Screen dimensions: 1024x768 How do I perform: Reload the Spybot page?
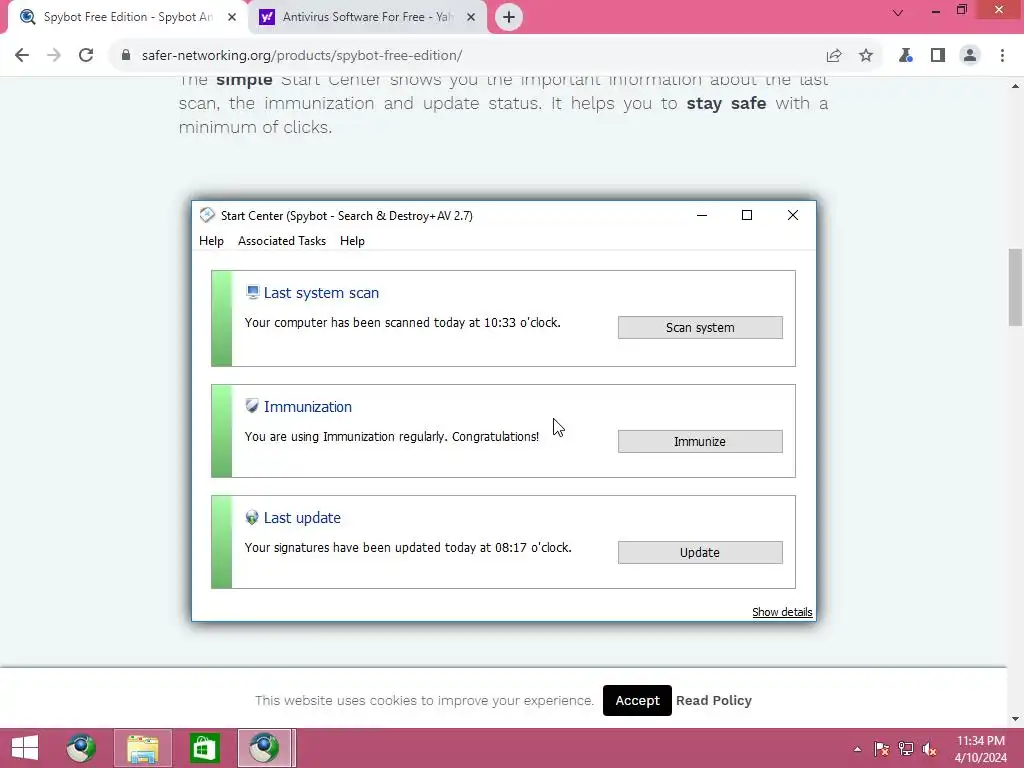pyautogui.click(x=86, y=56)
